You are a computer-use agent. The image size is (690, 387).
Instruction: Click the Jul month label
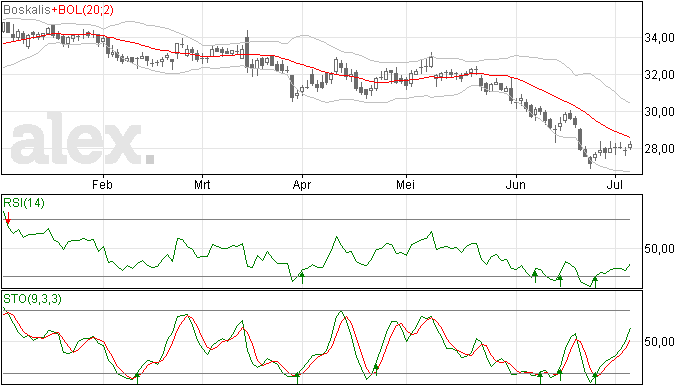pyautogui.click(x=614, y=184)
